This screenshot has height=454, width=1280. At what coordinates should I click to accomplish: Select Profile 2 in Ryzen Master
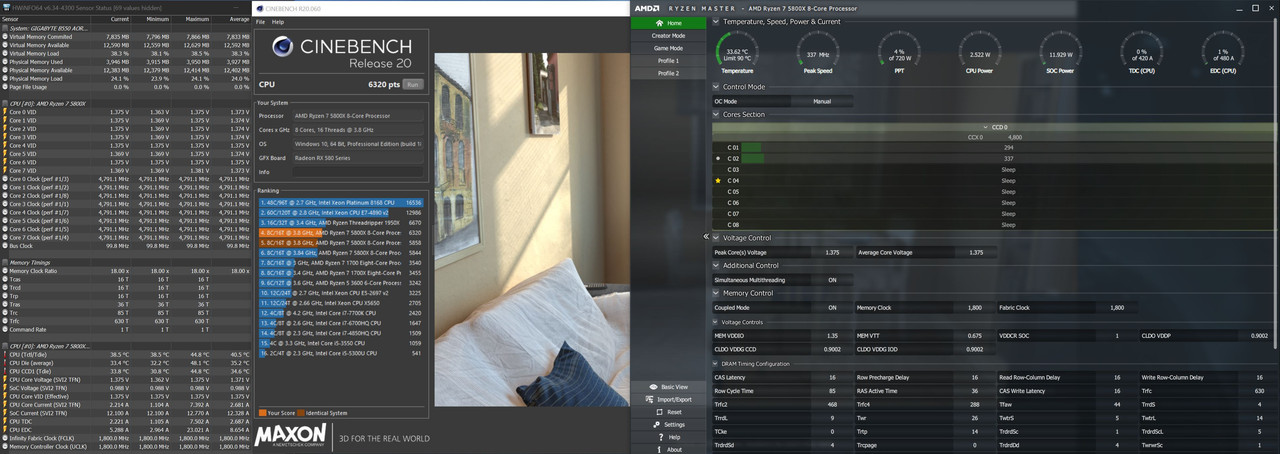(668, 73)
